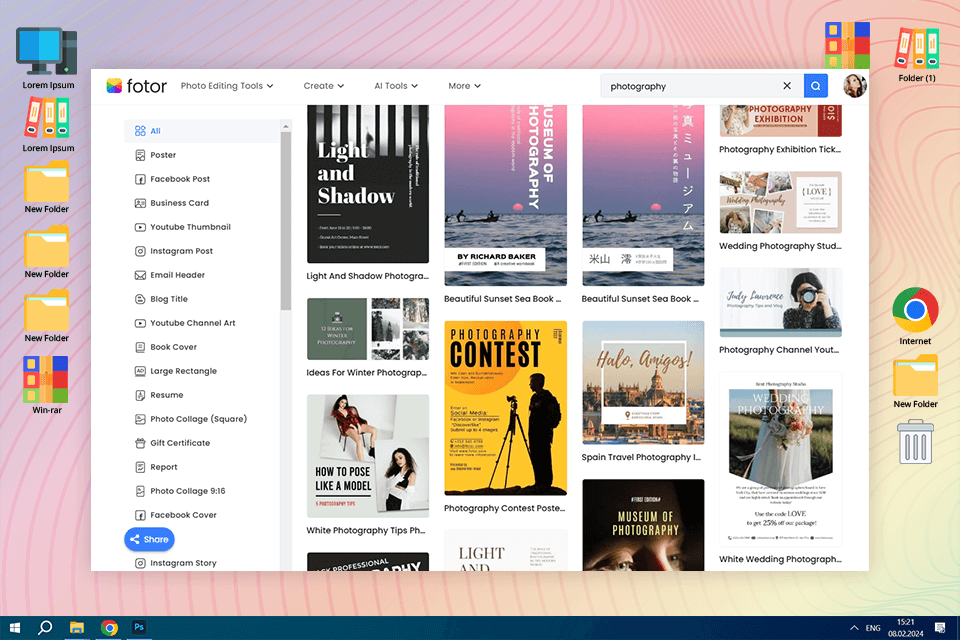The image size is (960, 640).
Task: Expand the AI Tools menu
Action: [396, 86]
